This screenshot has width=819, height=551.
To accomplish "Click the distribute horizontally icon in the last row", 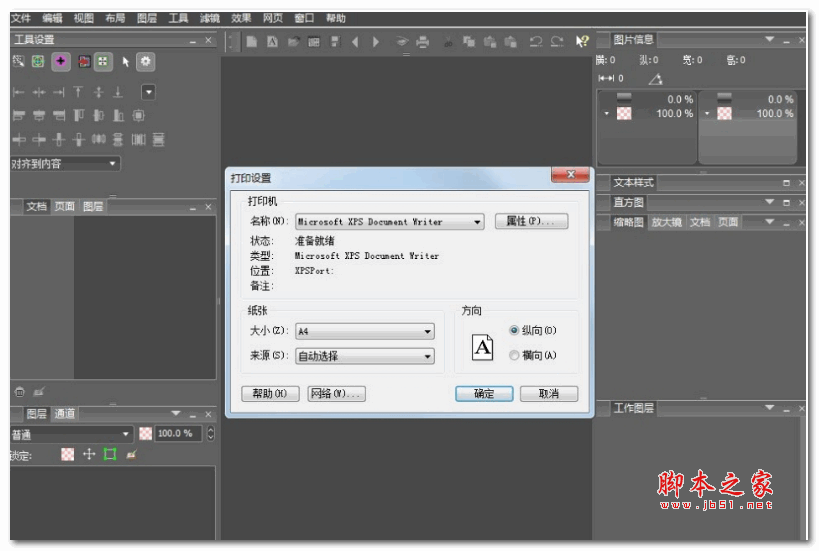I will [x=99, y=139].
